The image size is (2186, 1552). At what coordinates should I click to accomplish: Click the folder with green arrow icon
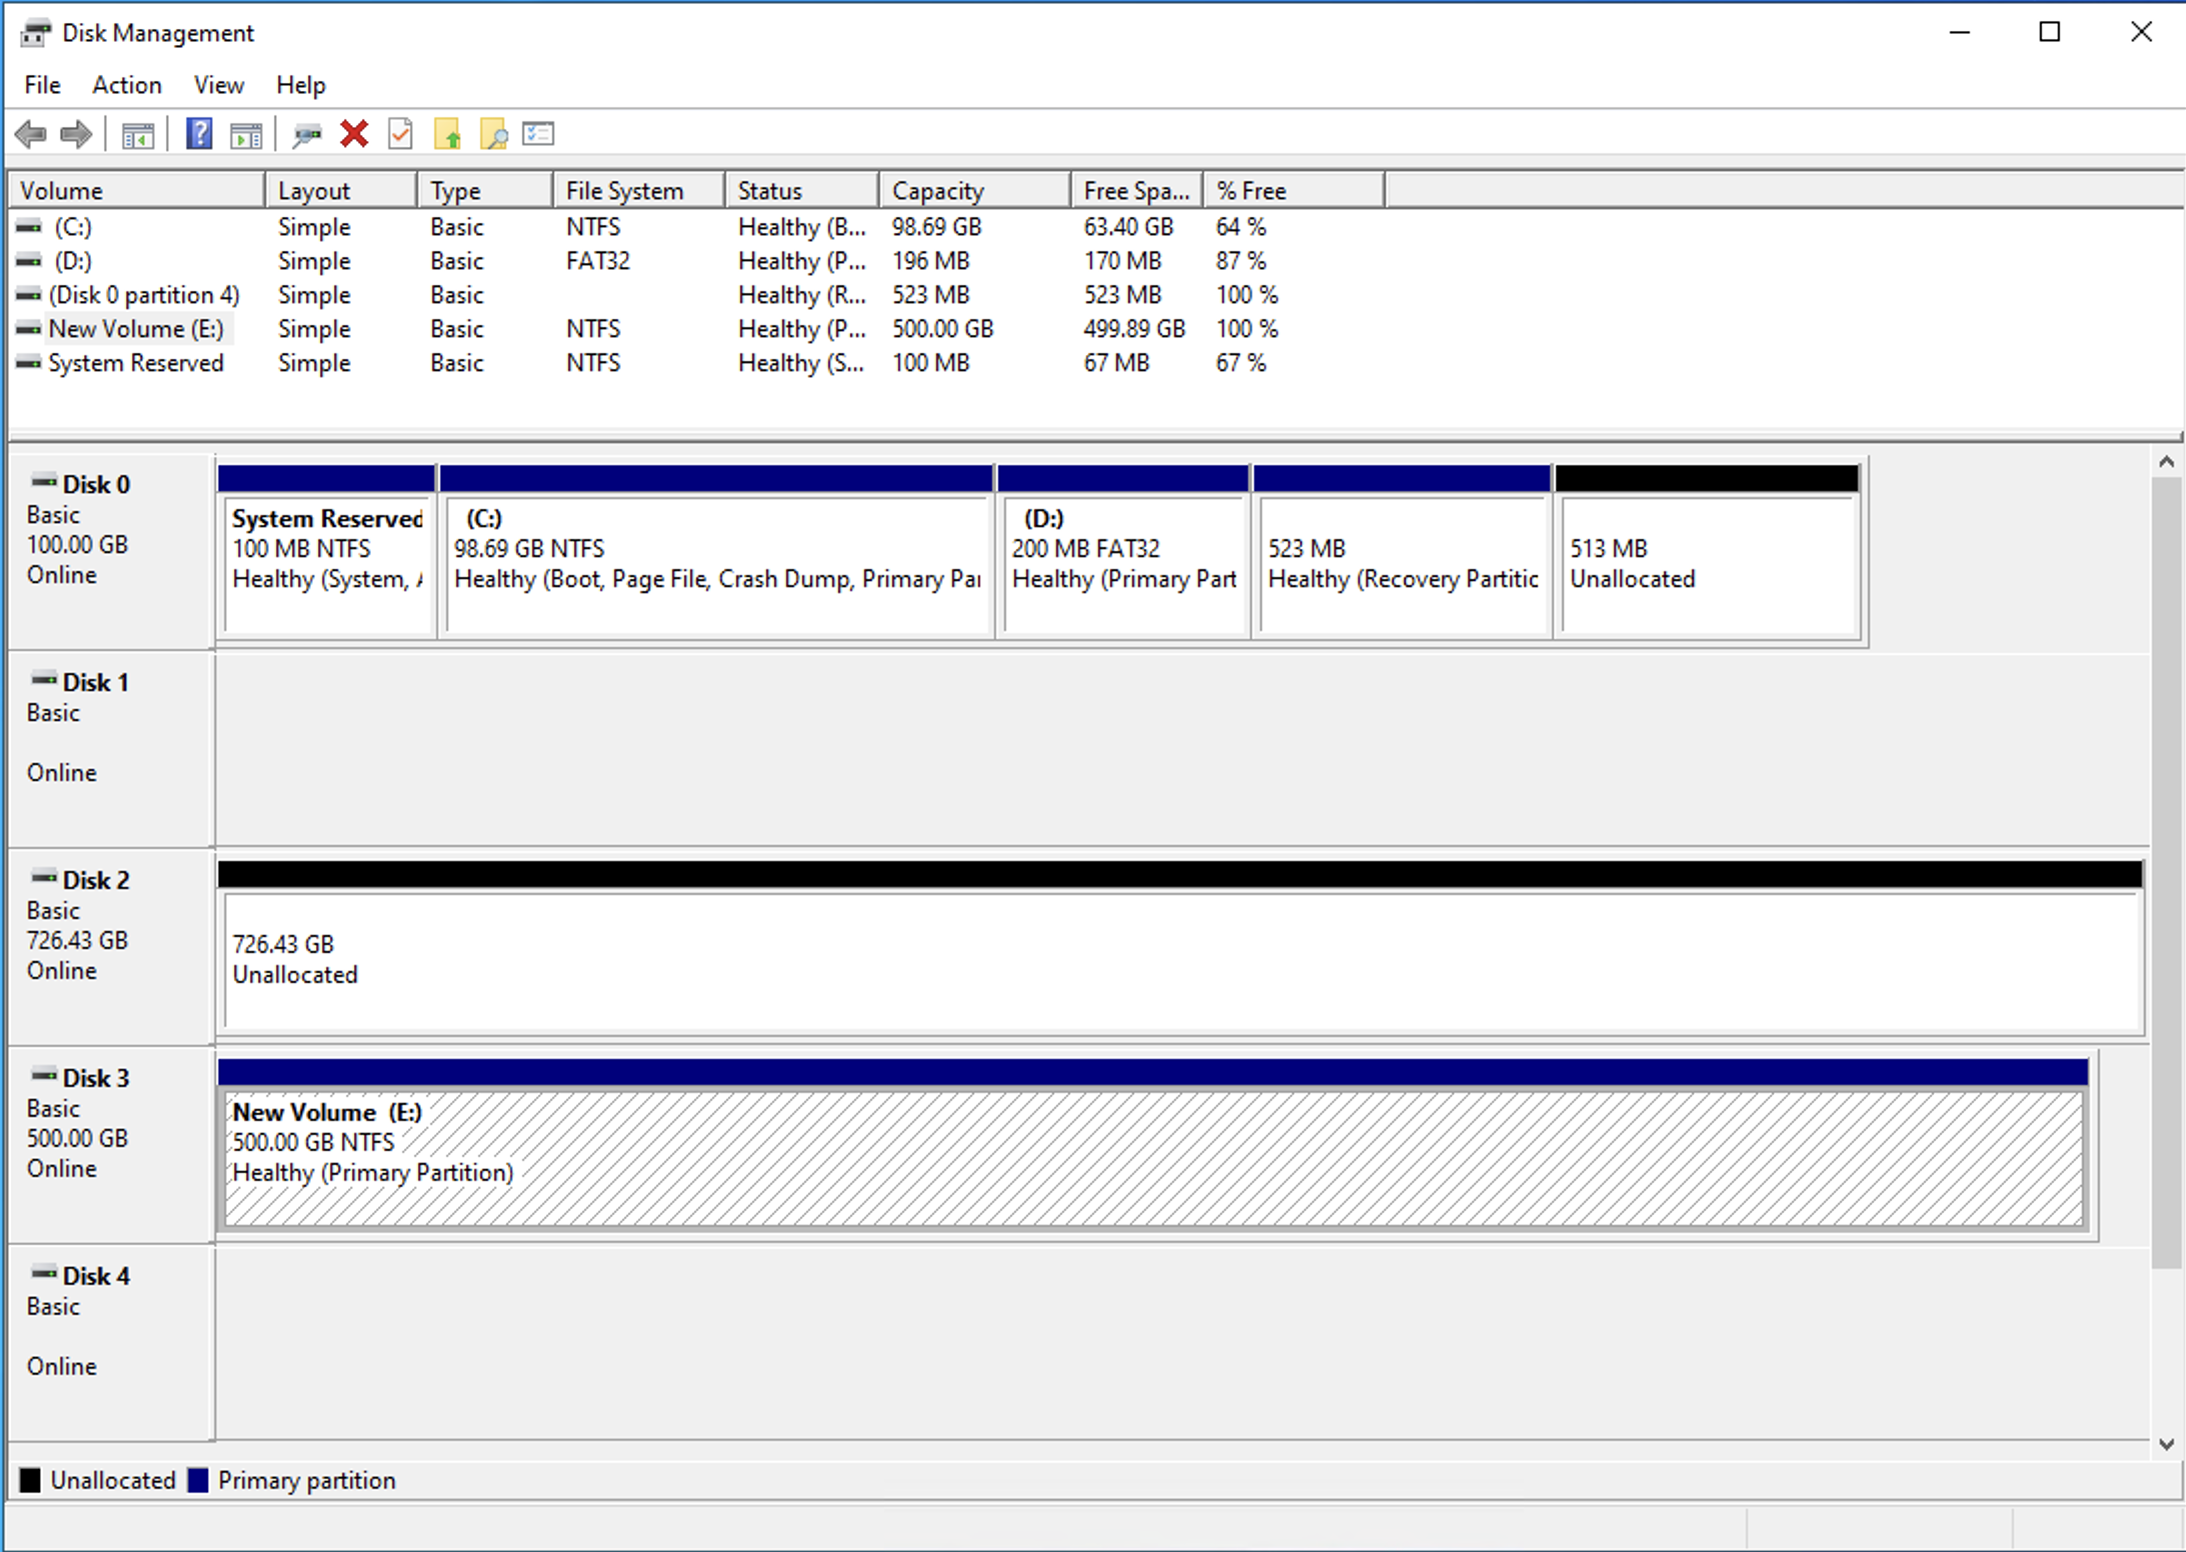(447, 134)
